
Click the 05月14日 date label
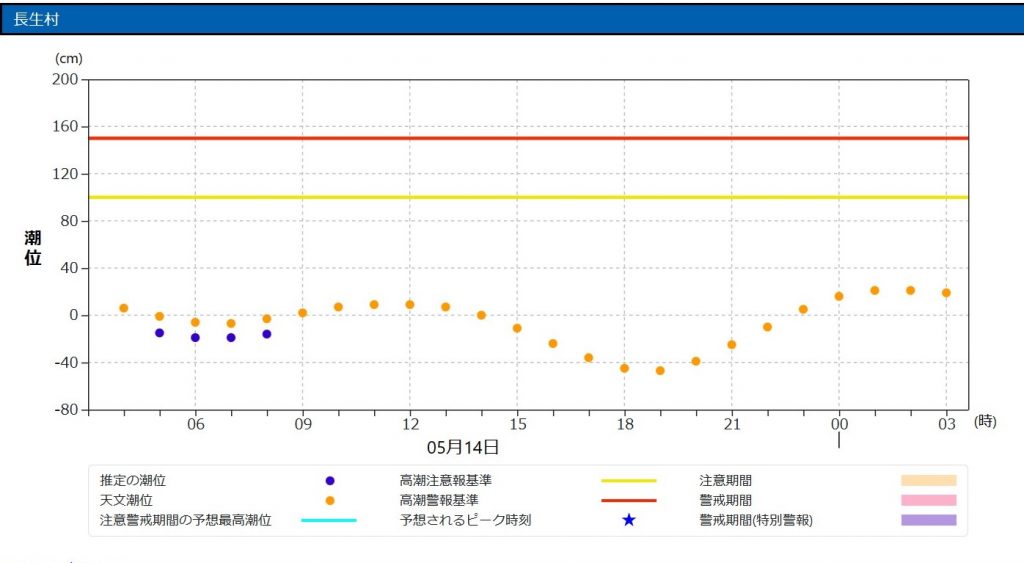(x=463, y=447)
